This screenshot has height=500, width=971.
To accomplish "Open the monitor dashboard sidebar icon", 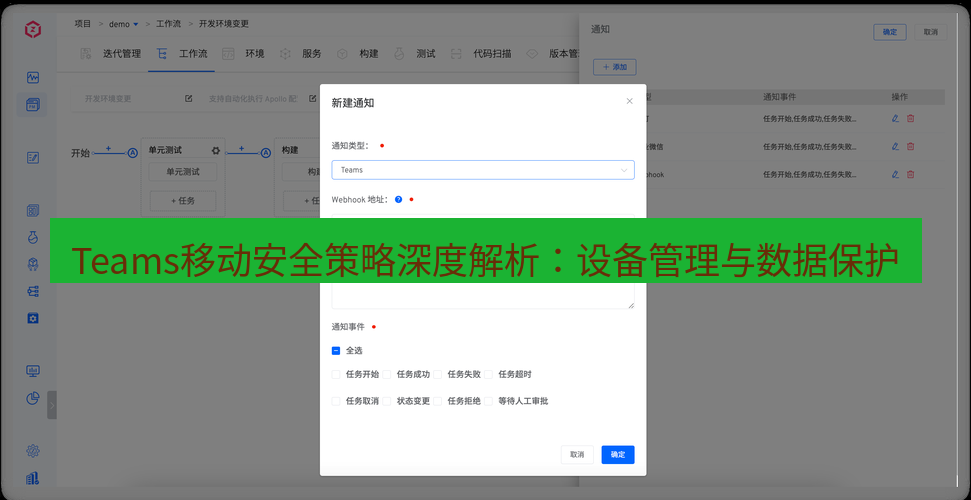I will (x=33, y=371).
